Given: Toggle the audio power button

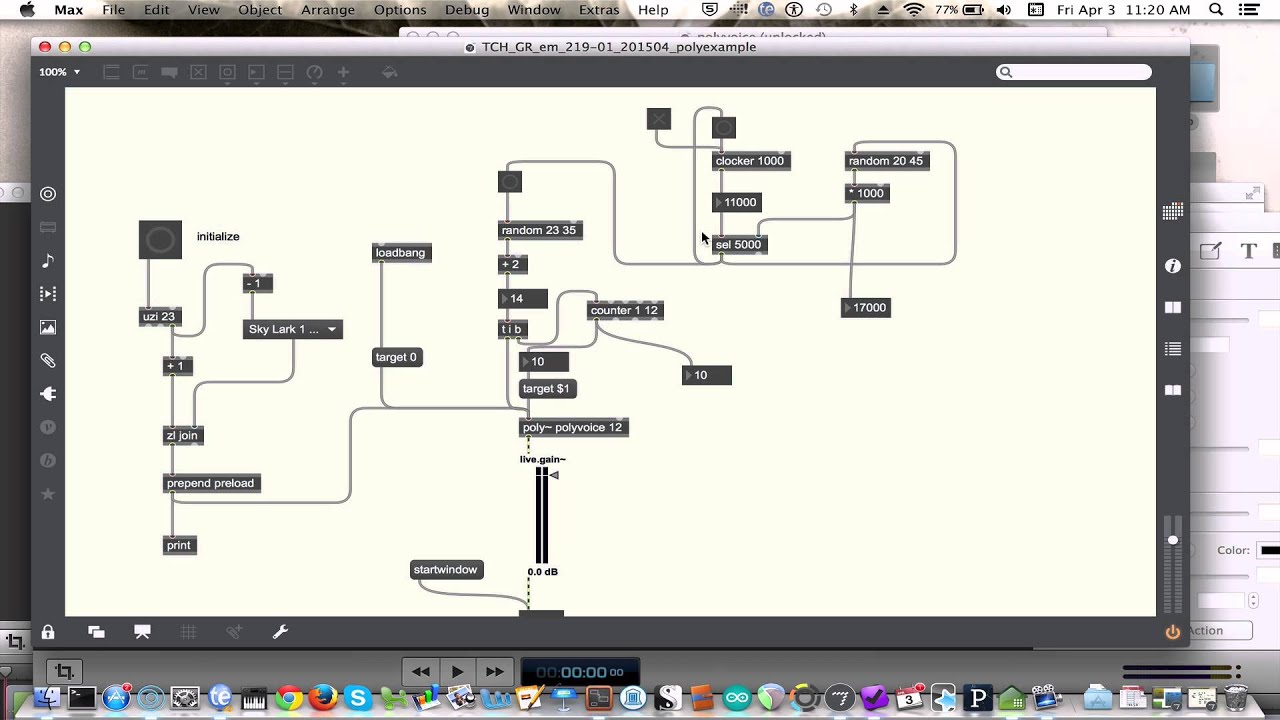Looking at the screenshot, I should point(1173,632).
